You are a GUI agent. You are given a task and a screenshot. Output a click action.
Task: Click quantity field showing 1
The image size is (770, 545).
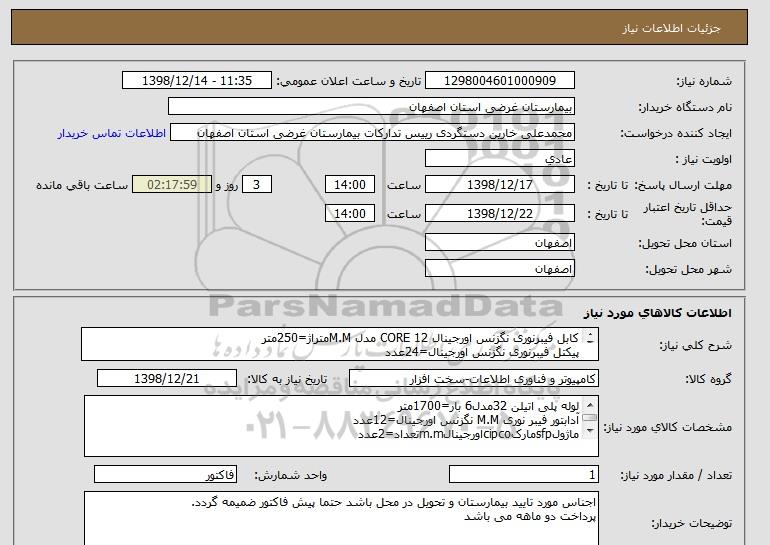[x=524, y=475]
